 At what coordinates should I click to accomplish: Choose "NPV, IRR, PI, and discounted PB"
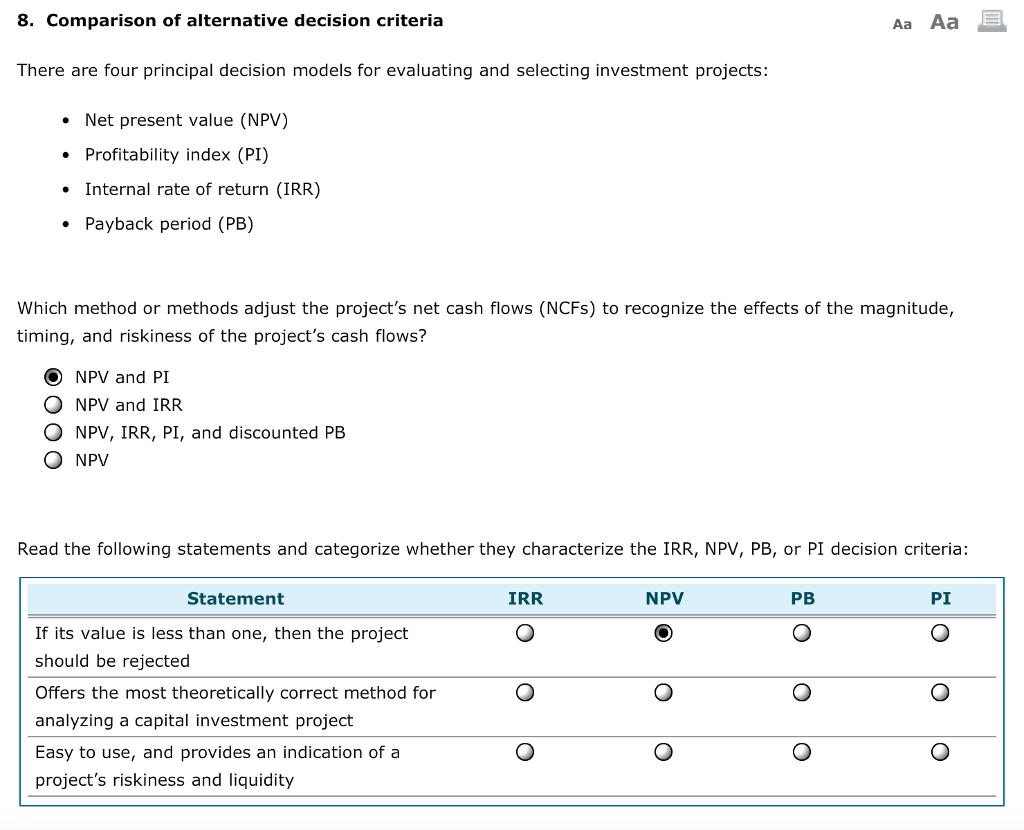click(x=53, y=432)
